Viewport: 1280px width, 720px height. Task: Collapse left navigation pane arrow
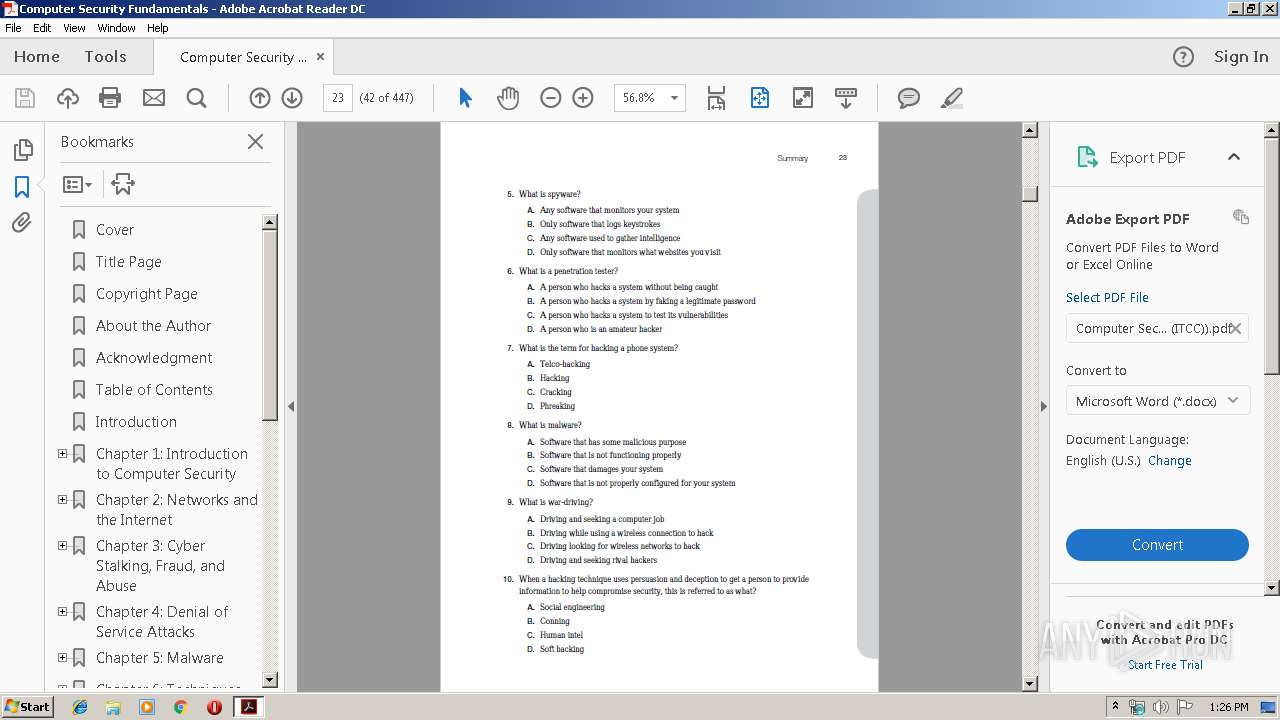coord(291,406)
